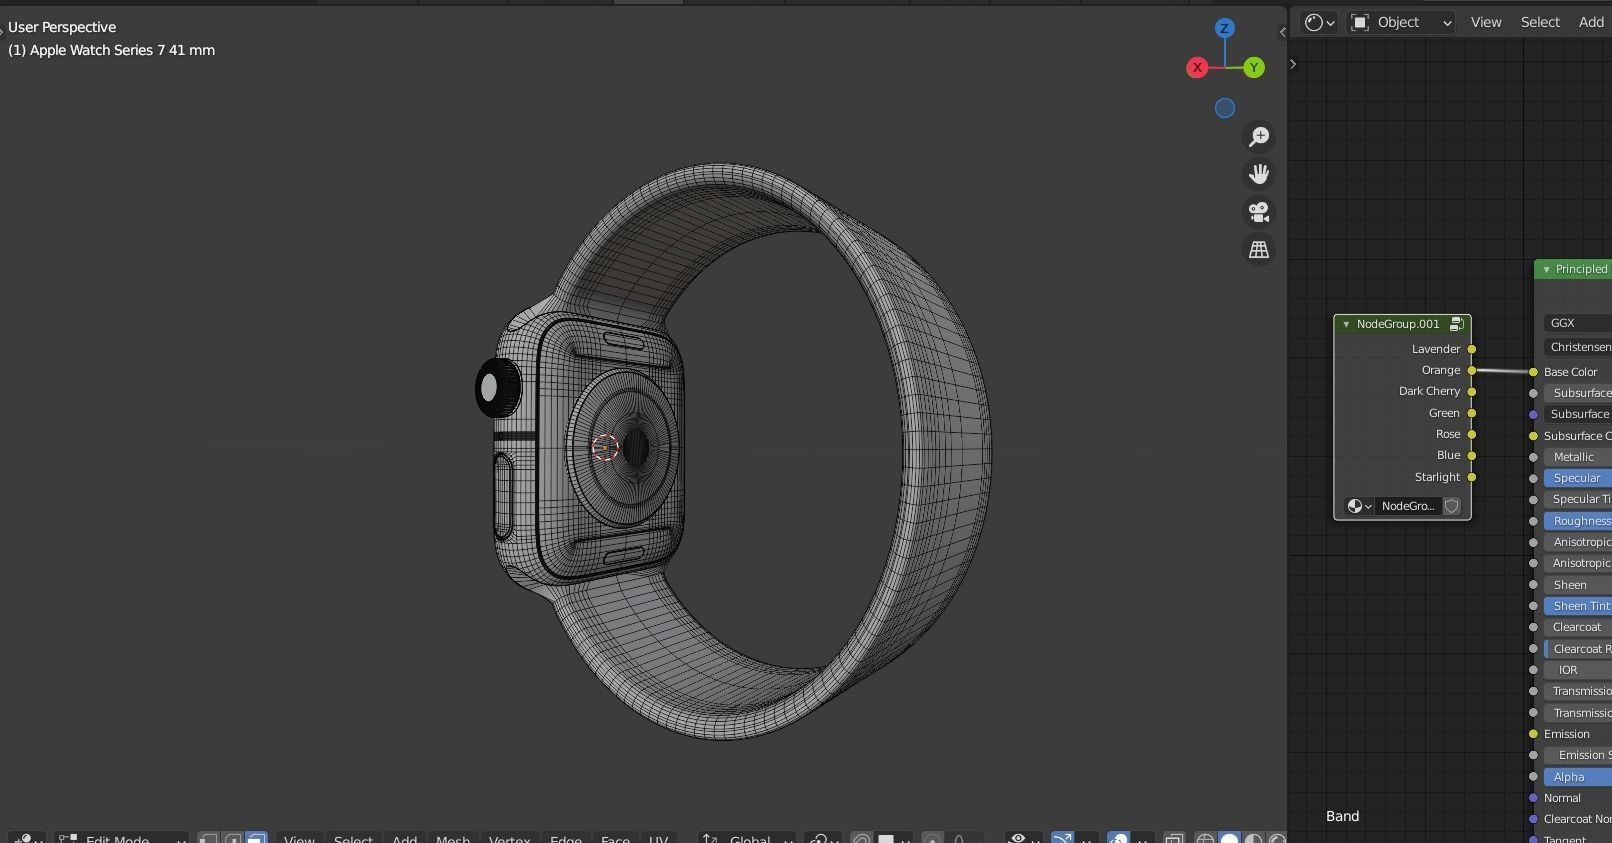
Task: Click the Base Color input socket
Action: (1533, 372)
